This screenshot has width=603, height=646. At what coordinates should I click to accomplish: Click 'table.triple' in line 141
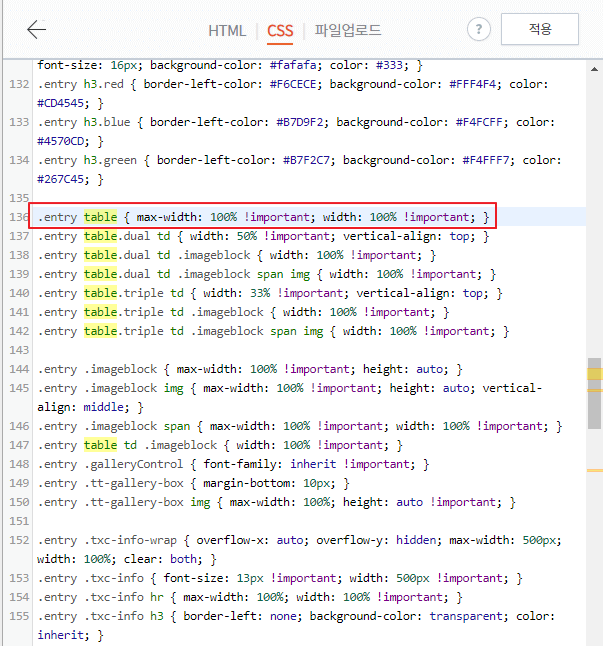(x=124, y=312)
